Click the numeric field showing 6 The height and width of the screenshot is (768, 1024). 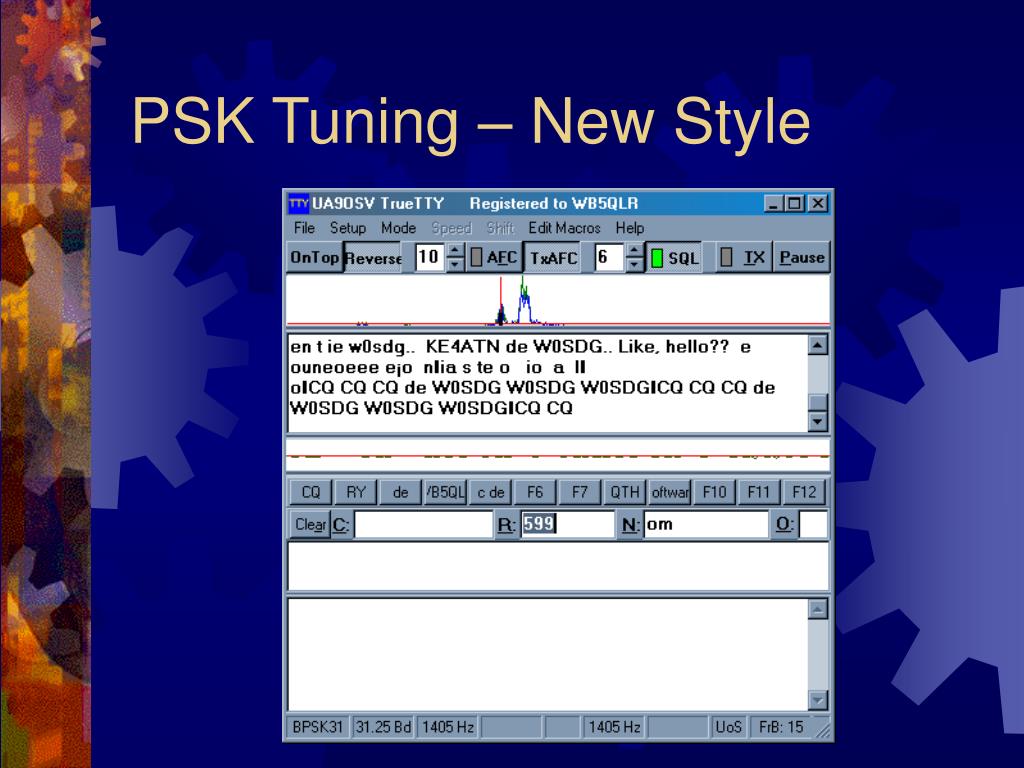[x=609, y=257]
